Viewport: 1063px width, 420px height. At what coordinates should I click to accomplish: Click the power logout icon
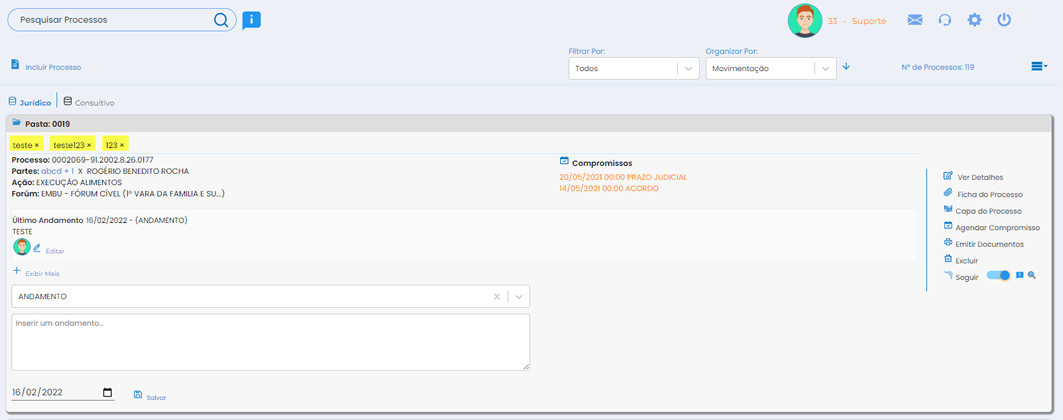[1004, 20]
